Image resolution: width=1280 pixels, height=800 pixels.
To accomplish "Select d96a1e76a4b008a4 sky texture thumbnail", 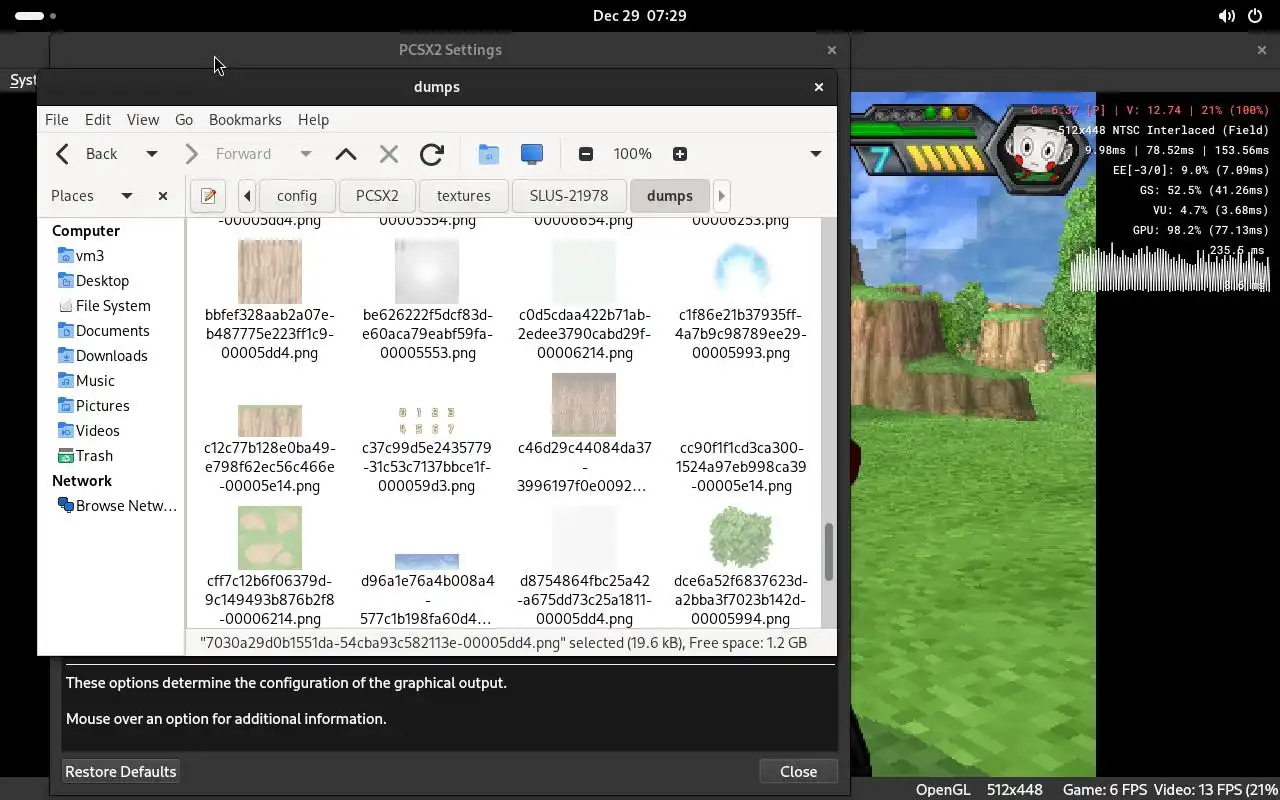I will pos(427,561).
